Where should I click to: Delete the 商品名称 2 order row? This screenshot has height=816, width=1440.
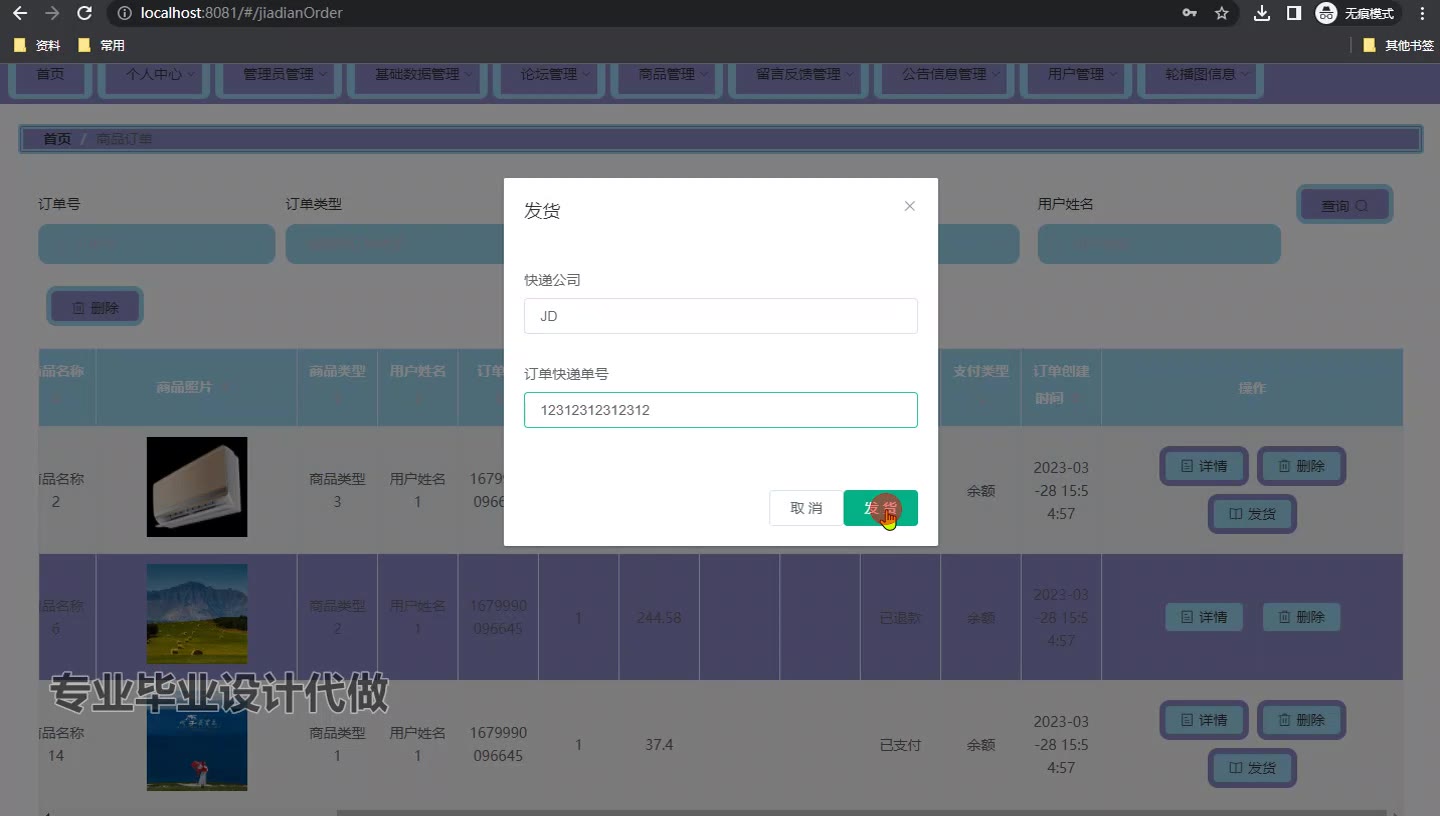(1301, 466)
